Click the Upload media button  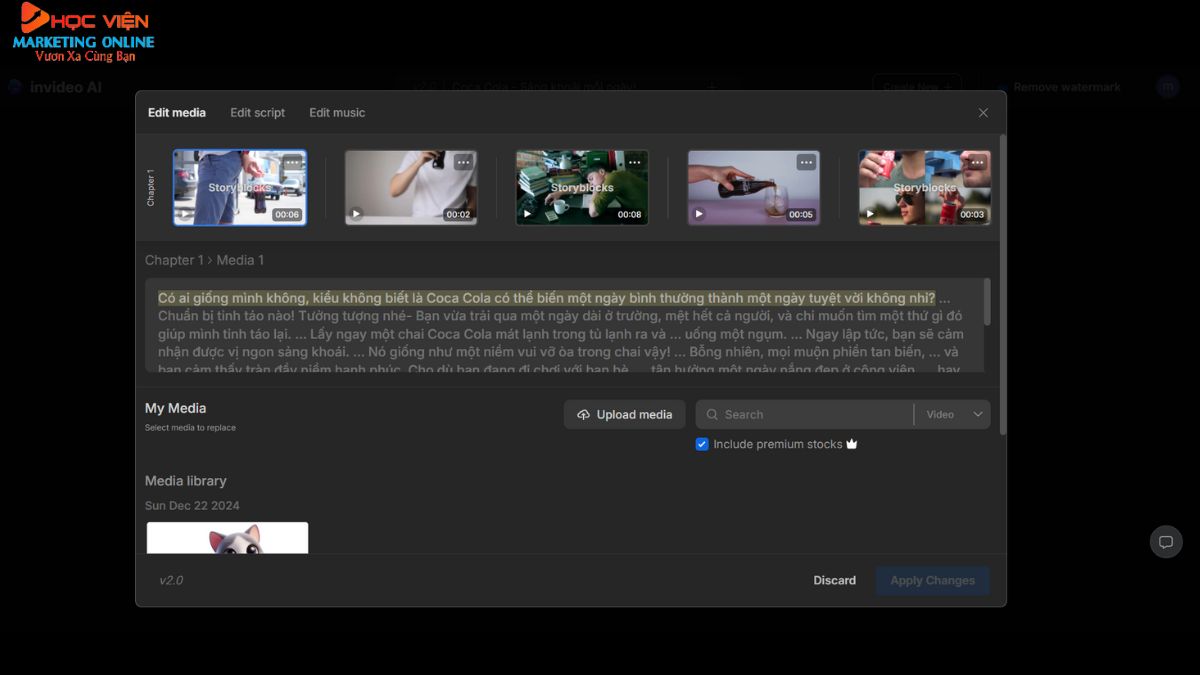(x=625, y=415)
